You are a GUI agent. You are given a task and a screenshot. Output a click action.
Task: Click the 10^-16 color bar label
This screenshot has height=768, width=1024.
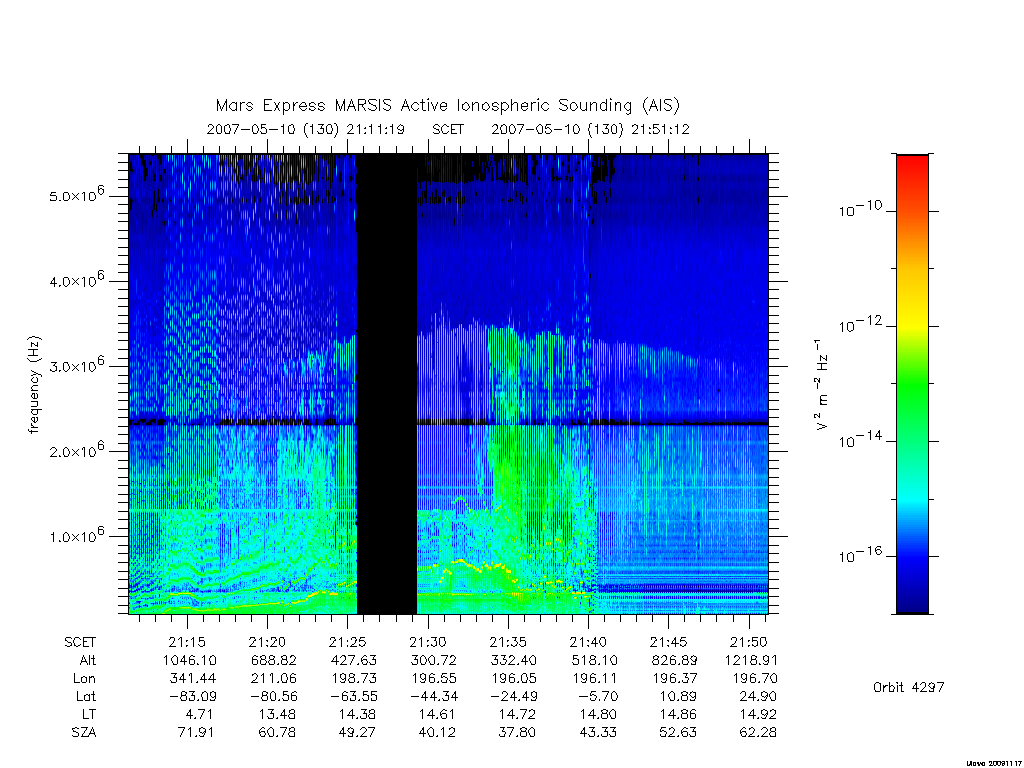[x=860, y=554]
